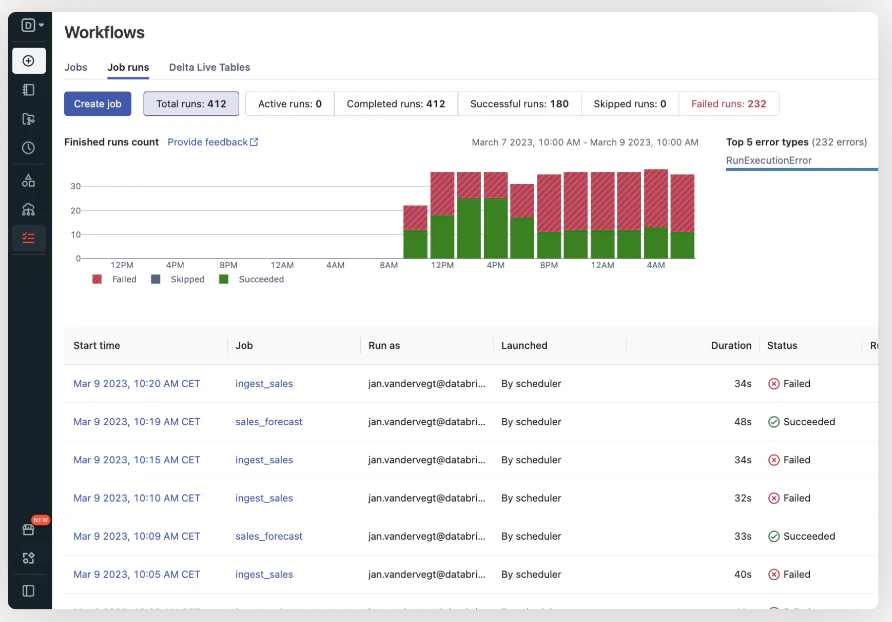Click the RunExecutionError error type
Viewport: 892px width, 622px height.
769,160
